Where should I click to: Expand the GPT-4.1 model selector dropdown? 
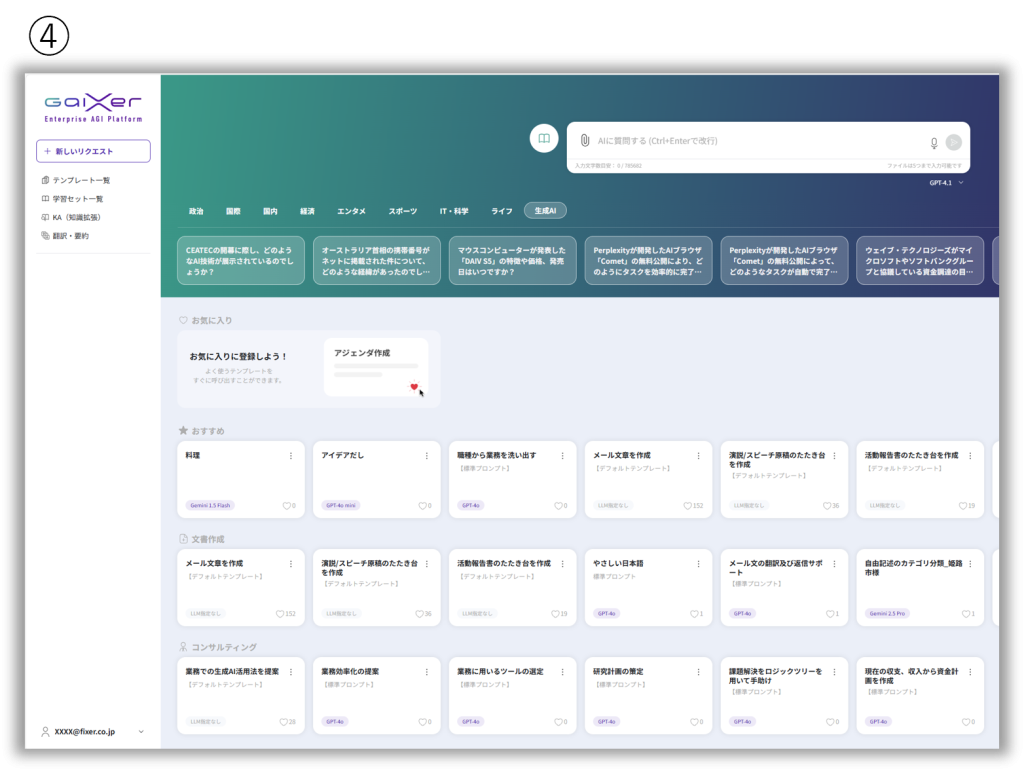[x=946, y=183]
